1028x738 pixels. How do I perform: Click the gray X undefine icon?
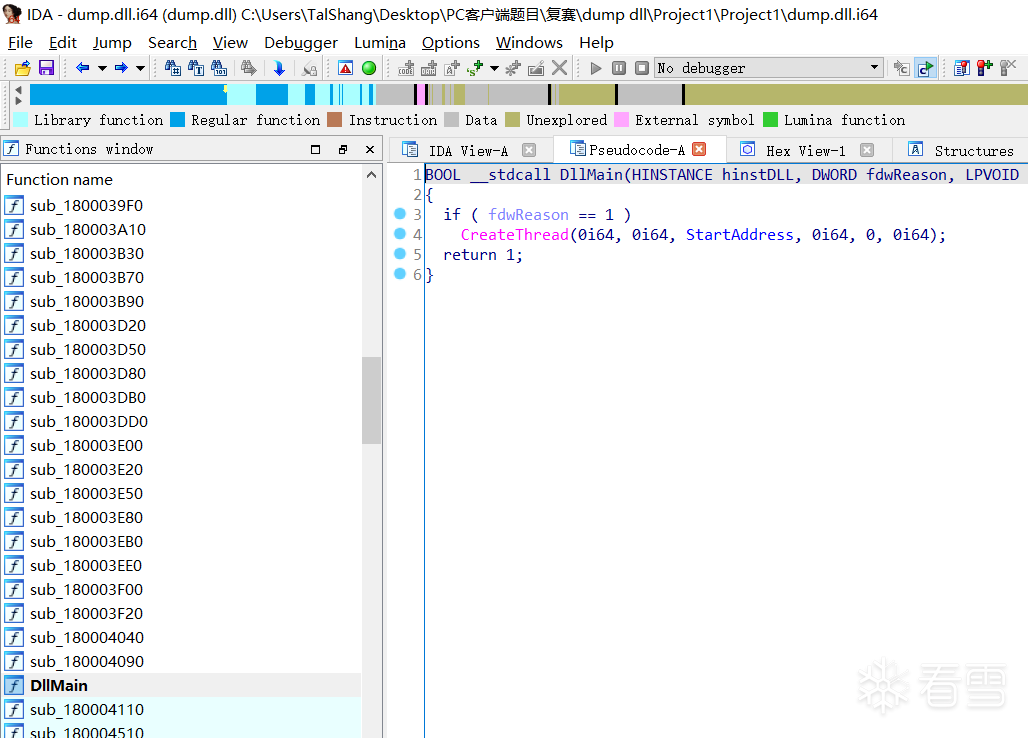point(559,68)
